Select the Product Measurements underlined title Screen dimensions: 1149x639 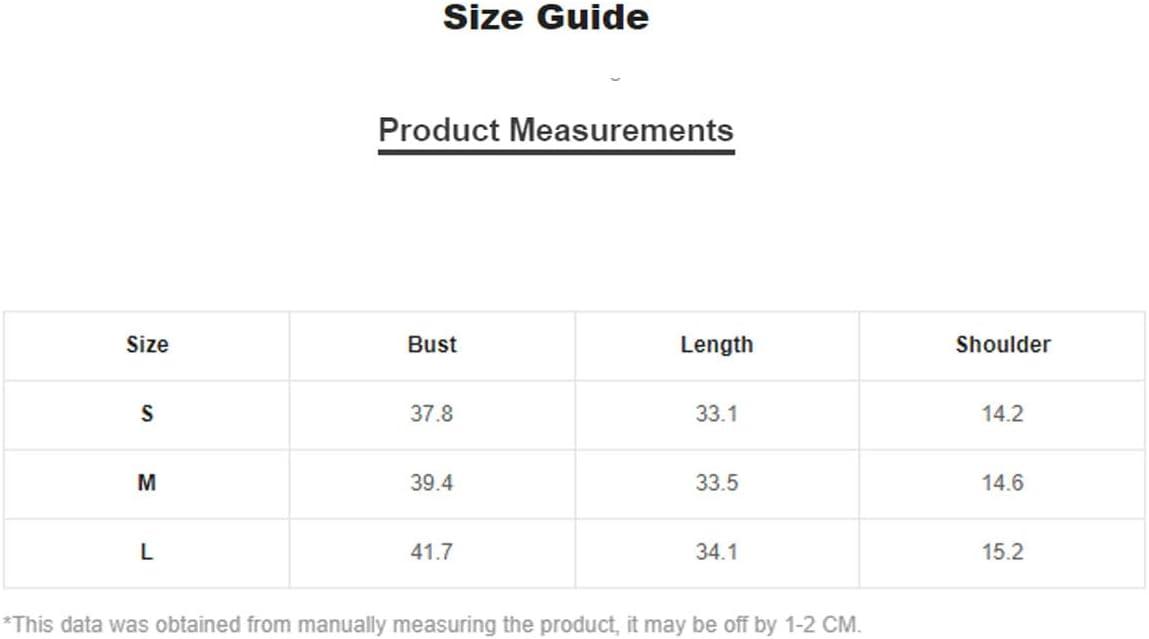coord(556,130)
